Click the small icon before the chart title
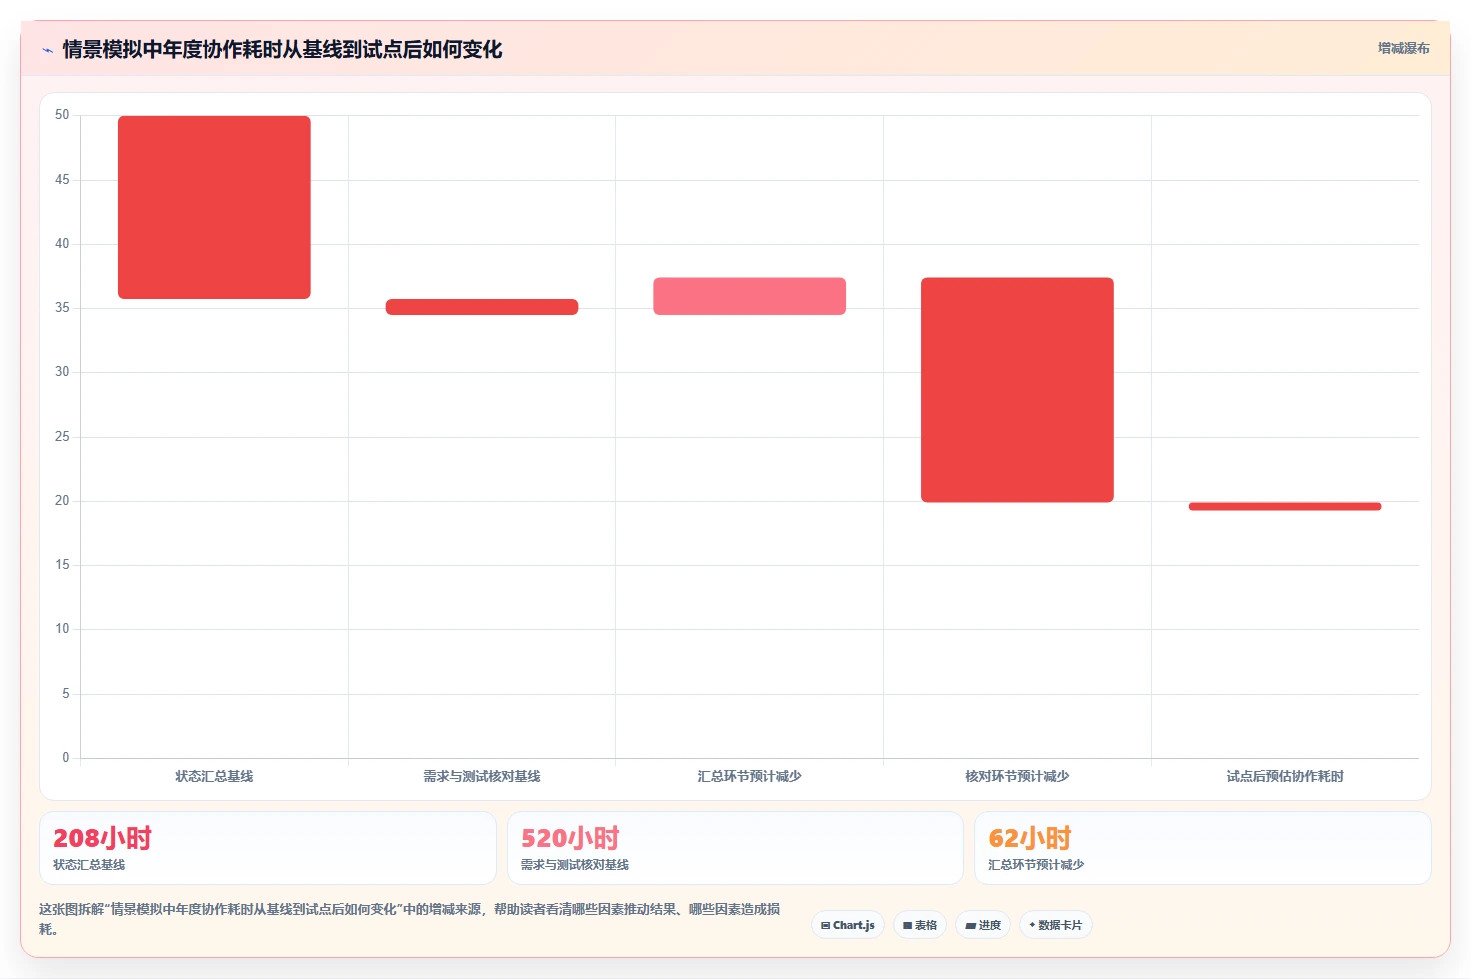Screen dimensions: 1471x979 (47, 50)
